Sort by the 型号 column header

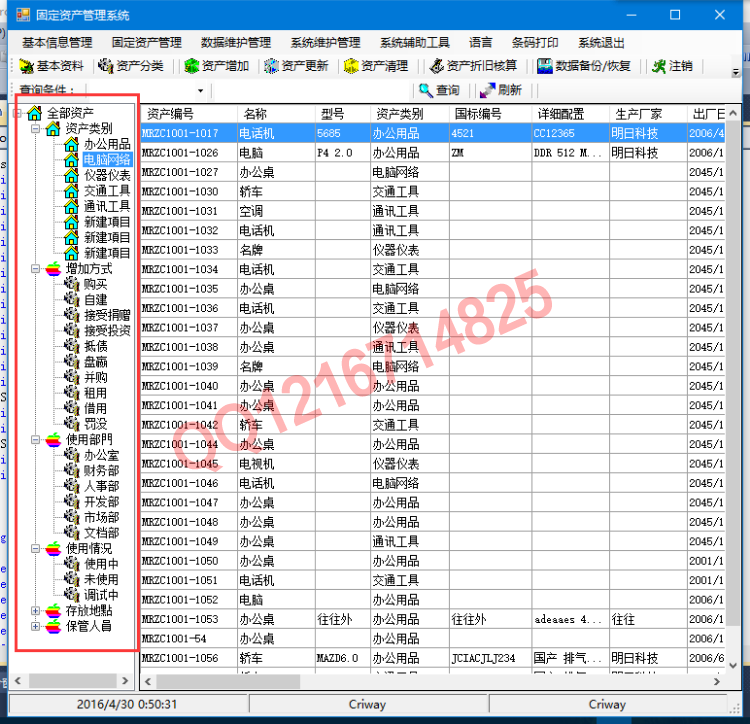click(342, 114)
